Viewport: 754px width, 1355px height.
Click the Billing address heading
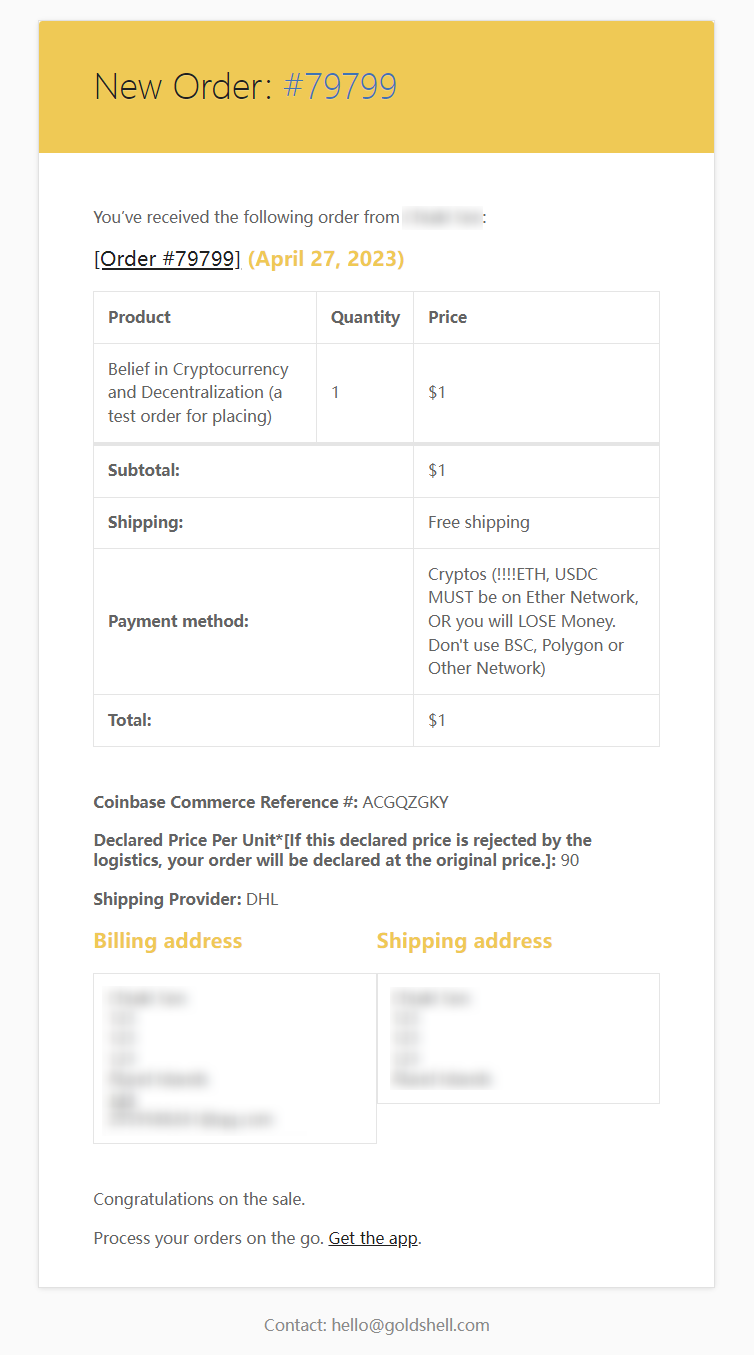pos(168,941)
